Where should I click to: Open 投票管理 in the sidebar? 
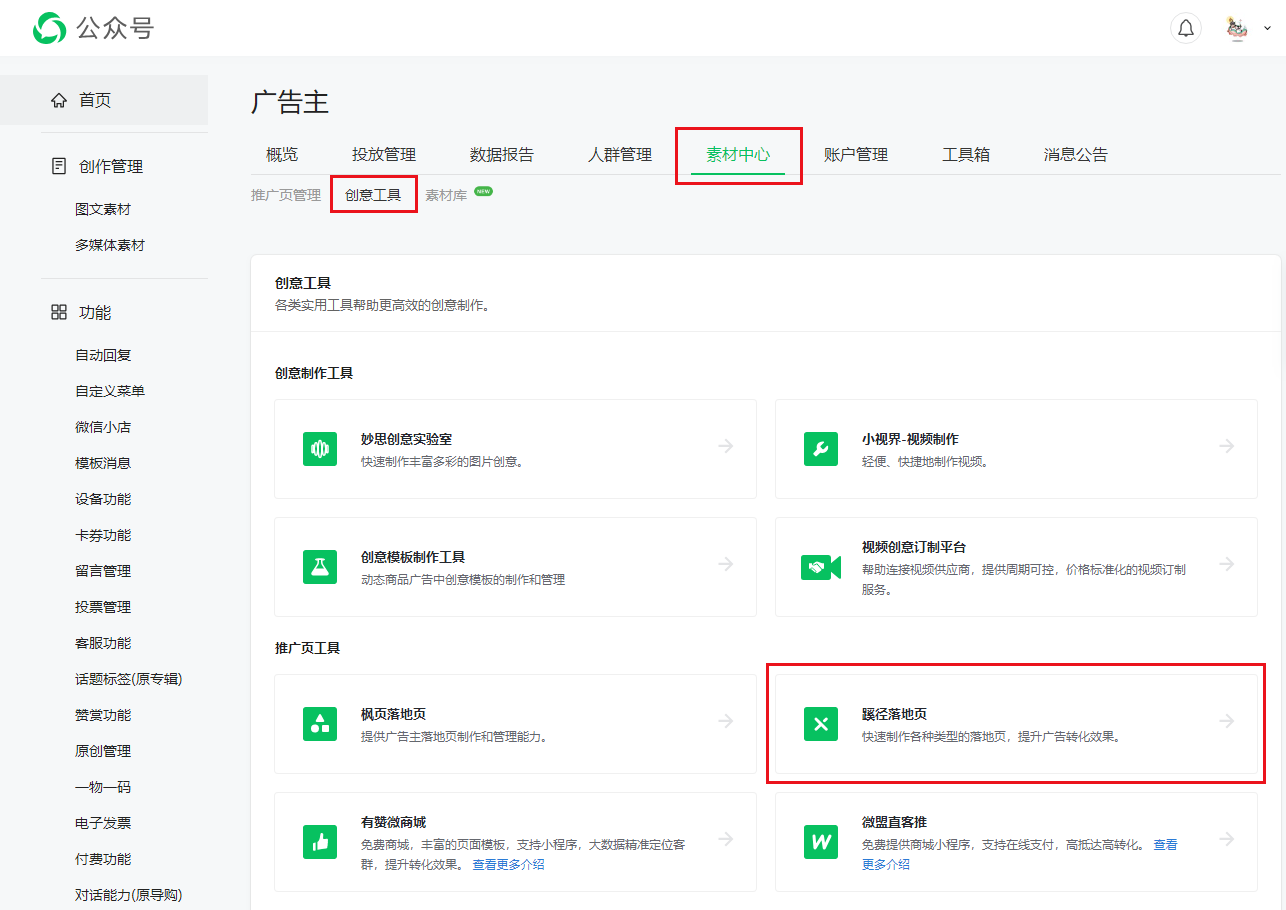point(103,607)
